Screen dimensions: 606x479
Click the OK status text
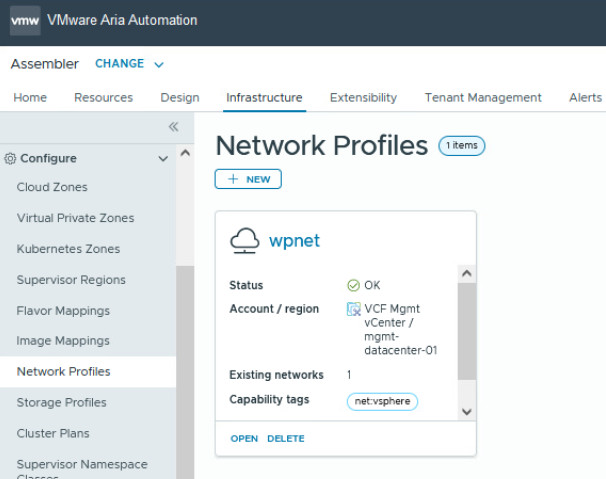[372, 285]
